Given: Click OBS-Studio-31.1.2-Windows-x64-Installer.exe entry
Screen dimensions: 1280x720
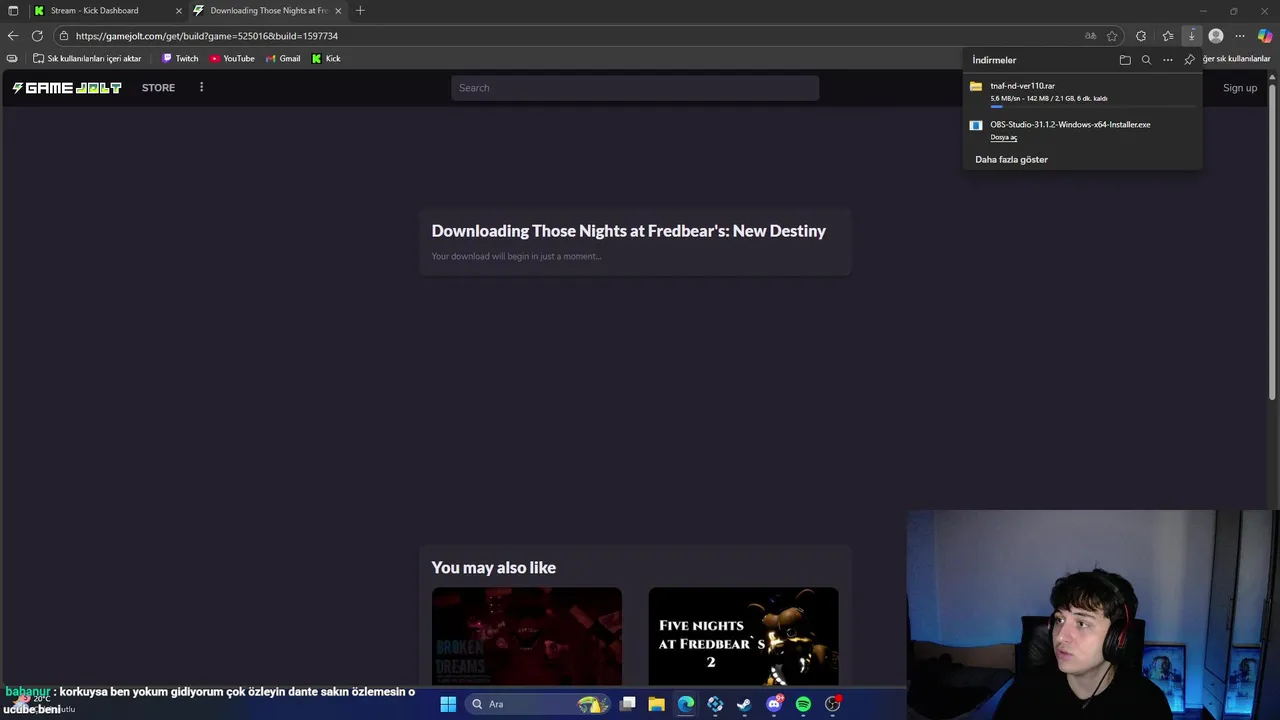Looking at the screenshot, I should (x=1082, y=130).
